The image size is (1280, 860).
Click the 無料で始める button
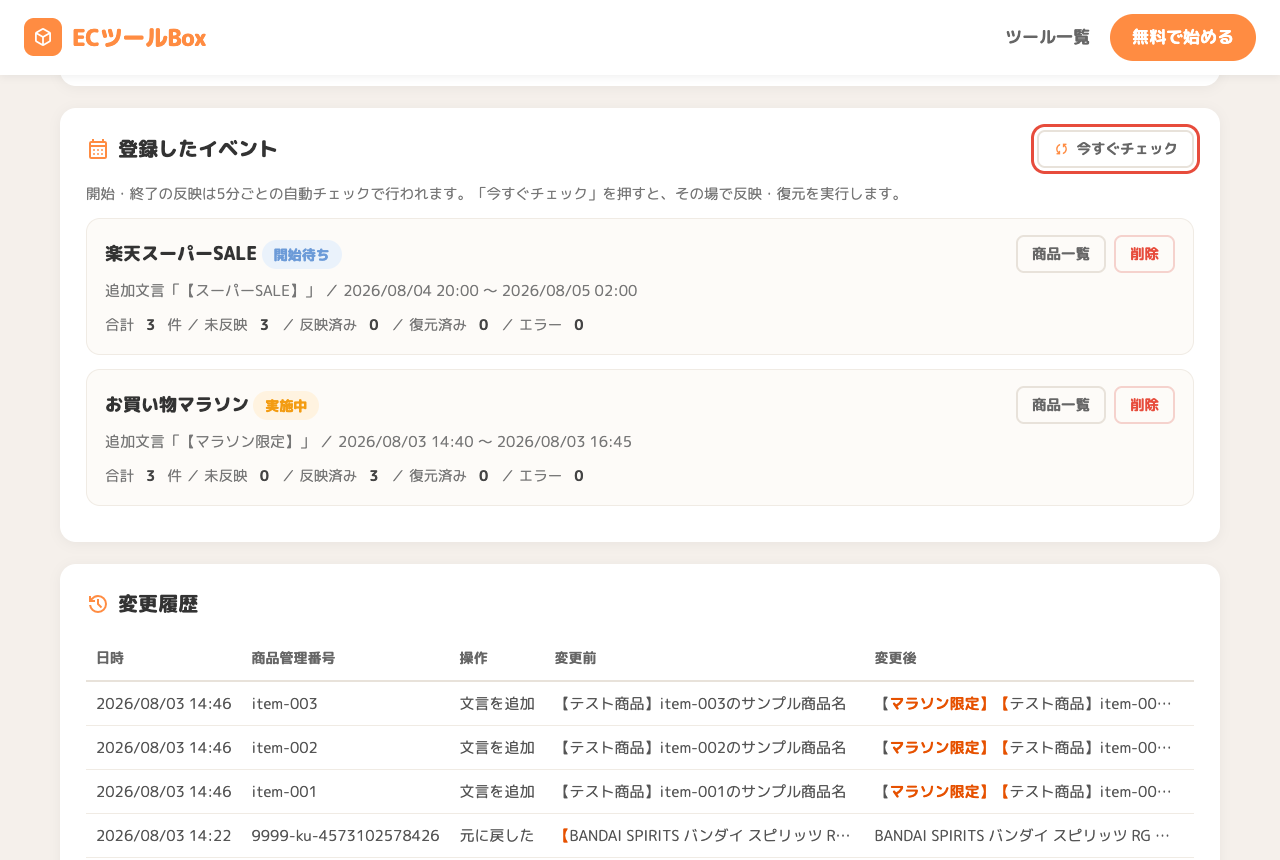point(1183,37)
